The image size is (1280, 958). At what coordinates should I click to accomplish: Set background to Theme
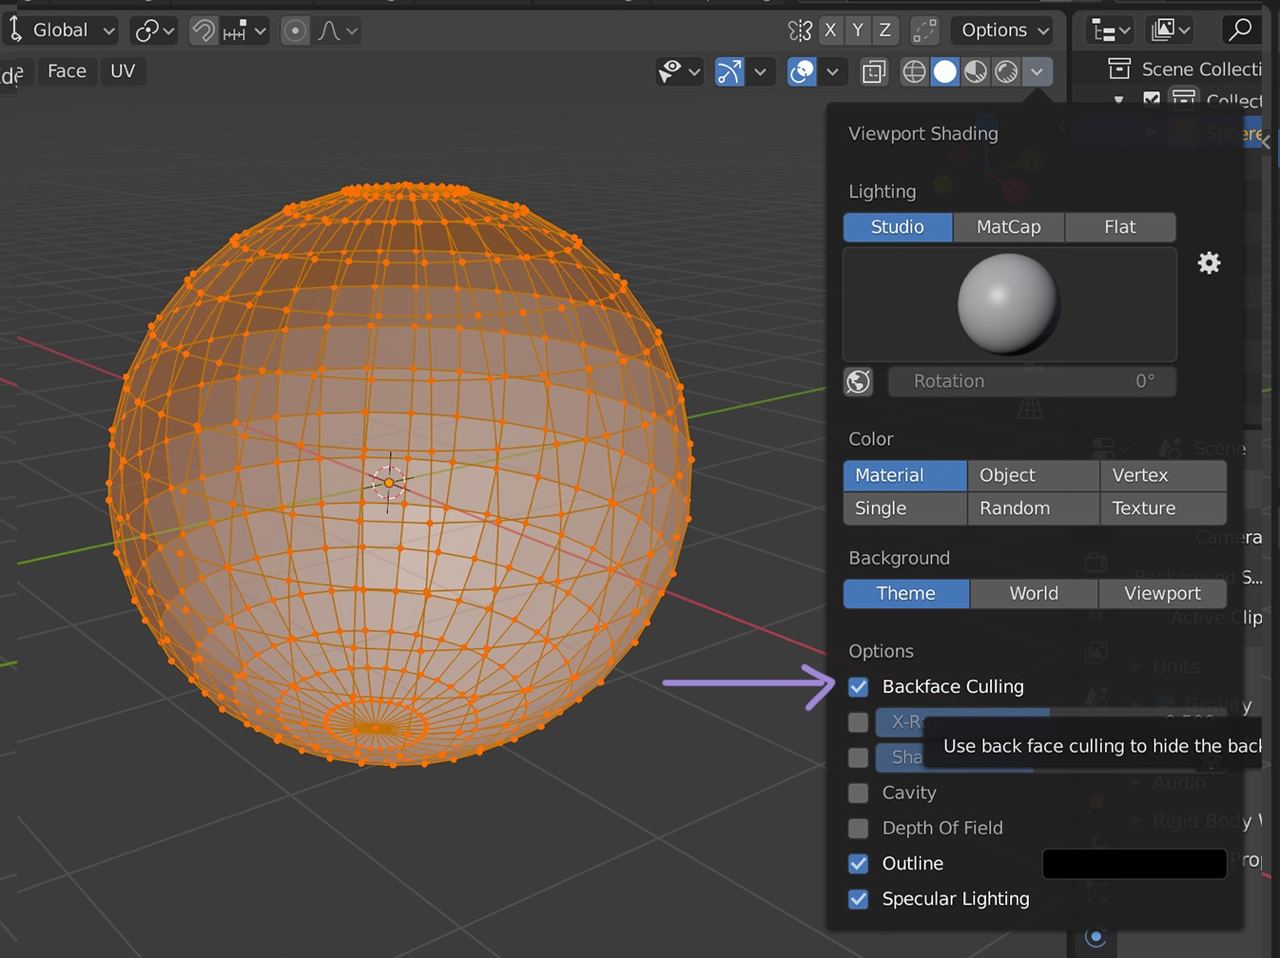(x=906, y=593)
